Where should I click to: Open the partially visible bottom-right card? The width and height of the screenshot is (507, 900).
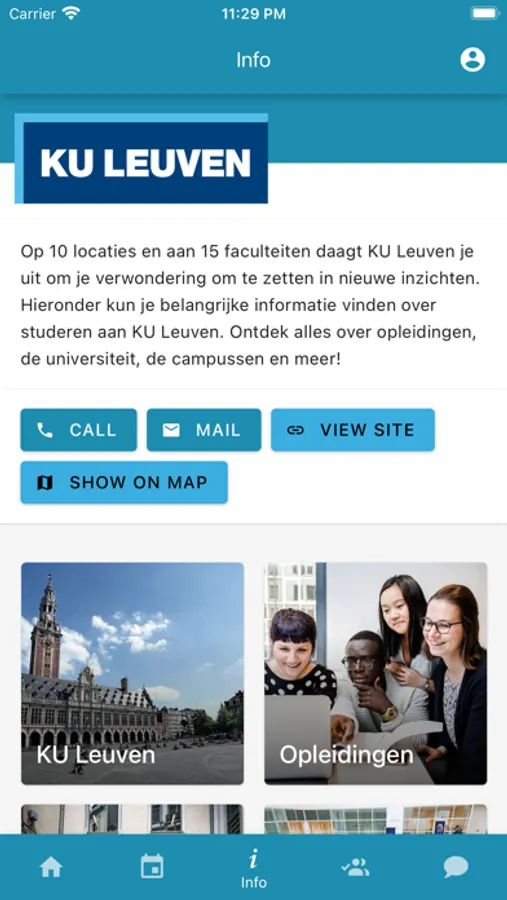pos(376,819)
